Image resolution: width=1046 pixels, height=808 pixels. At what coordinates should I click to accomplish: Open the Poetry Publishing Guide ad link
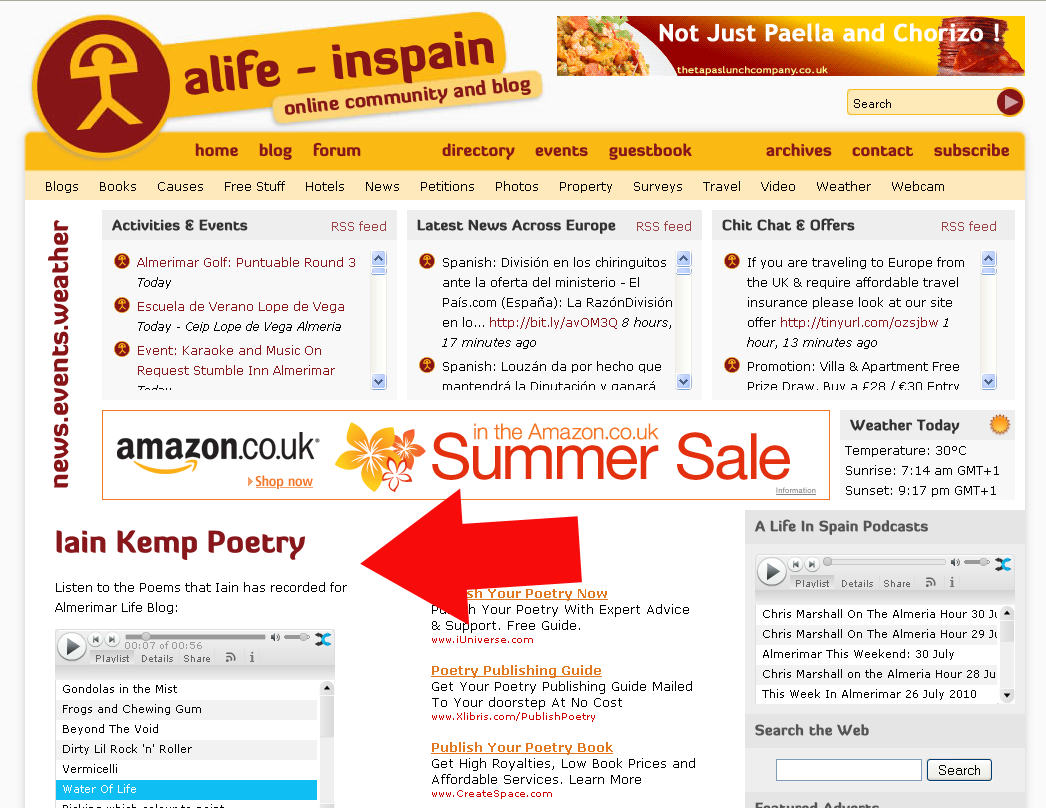pyautogui.click(x=516, y=671)
